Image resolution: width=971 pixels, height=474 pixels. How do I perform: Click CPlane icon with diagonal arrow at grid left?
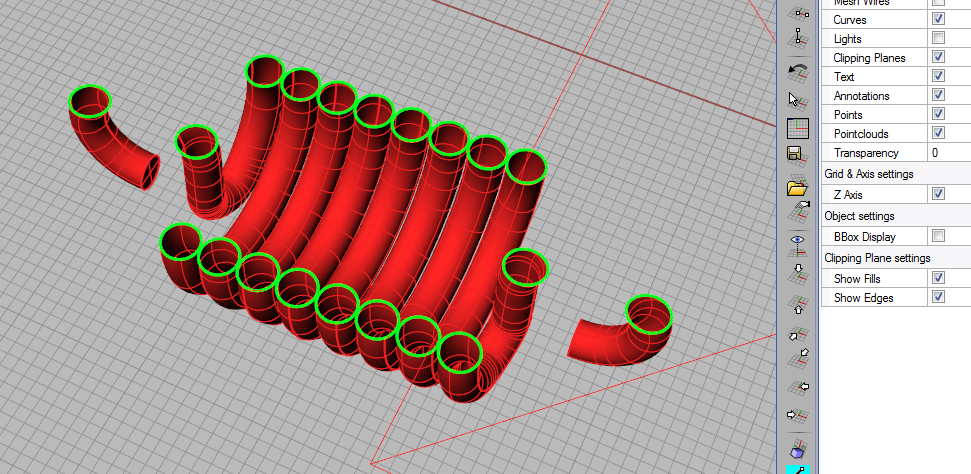click(x=798, y=335)
